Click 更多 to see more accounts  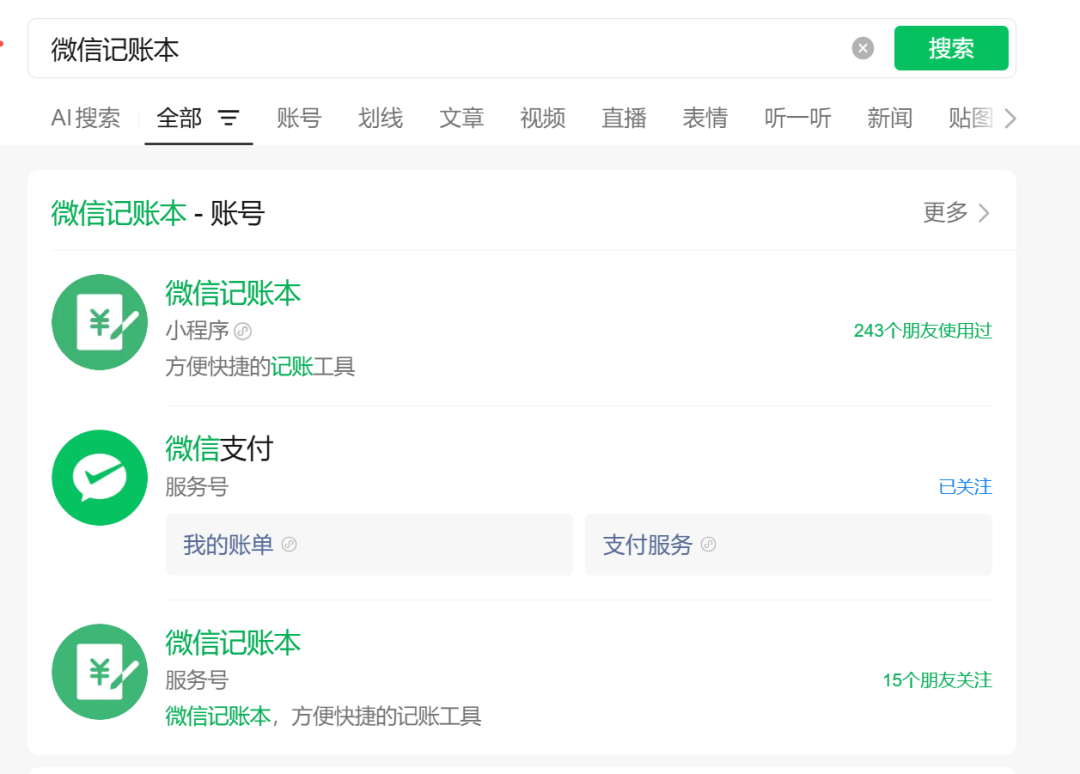click(x=946, y=213)
